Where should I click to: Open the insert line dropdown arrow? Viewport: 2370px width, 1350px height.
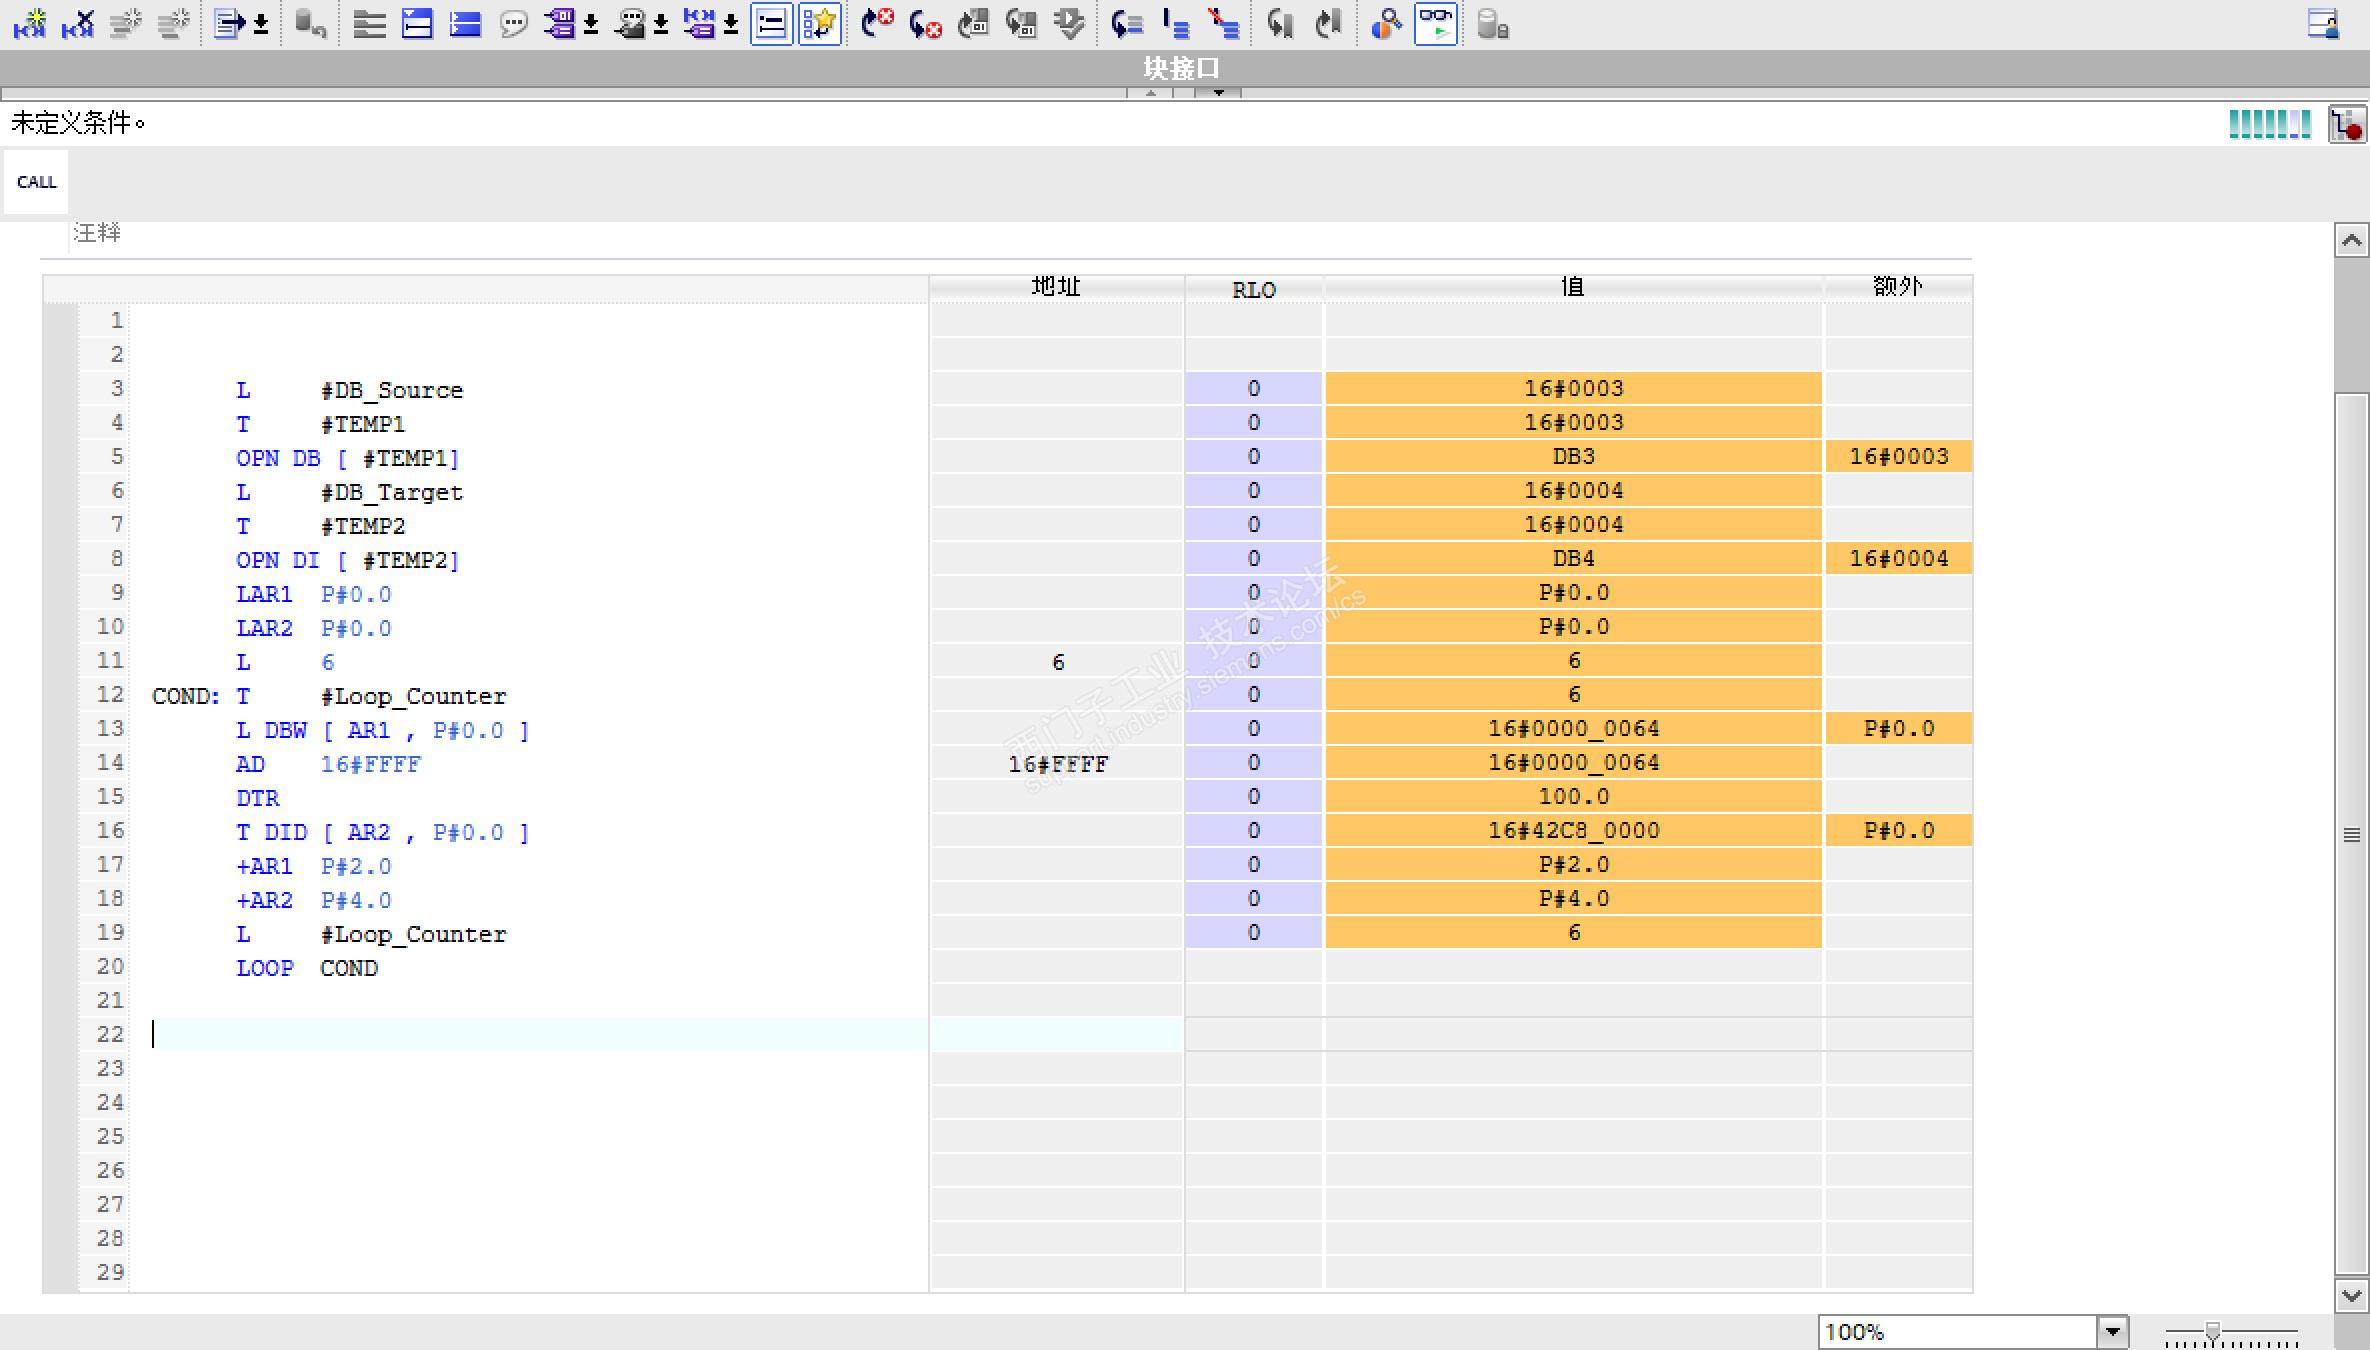coord(261,24)
